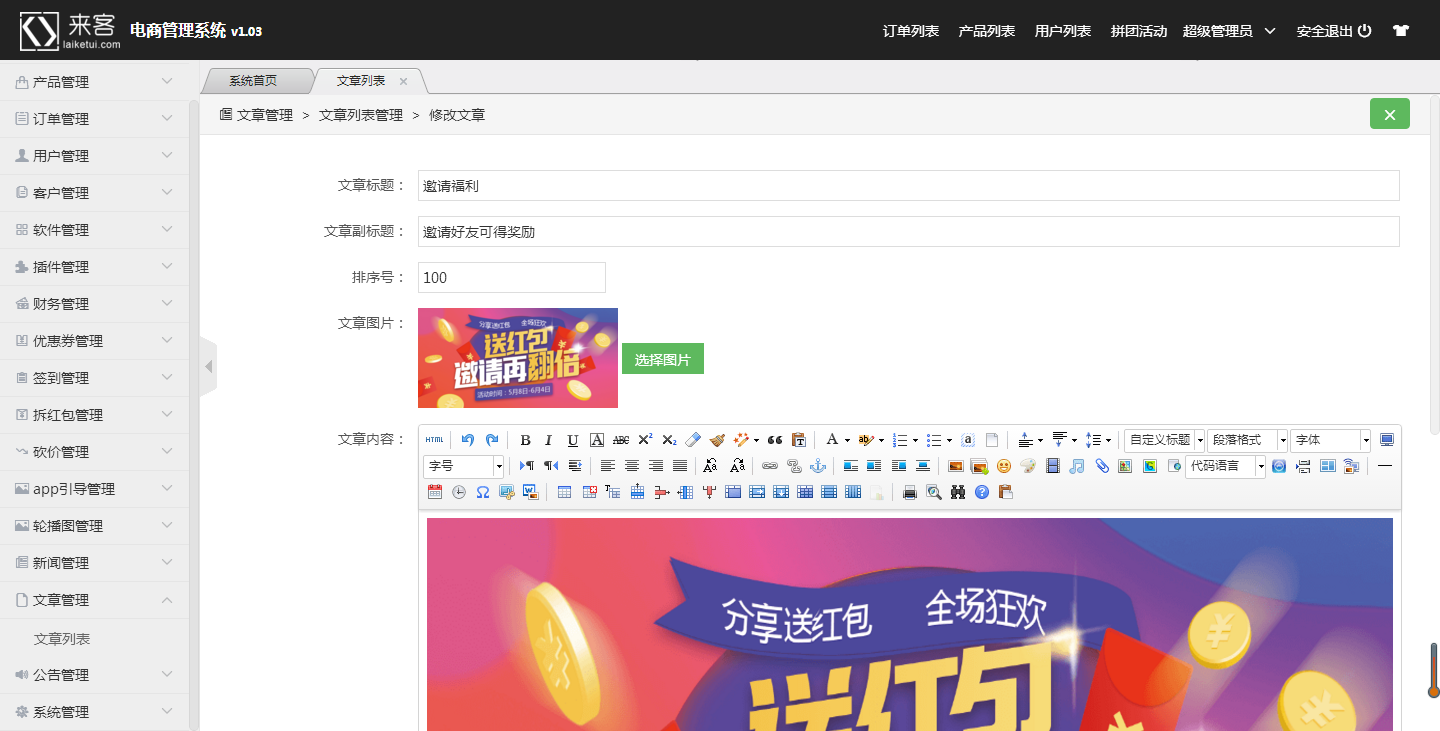Click the eraser remove-format icon
This screenshot has height=731, width=1440.
tap(693, 440)
